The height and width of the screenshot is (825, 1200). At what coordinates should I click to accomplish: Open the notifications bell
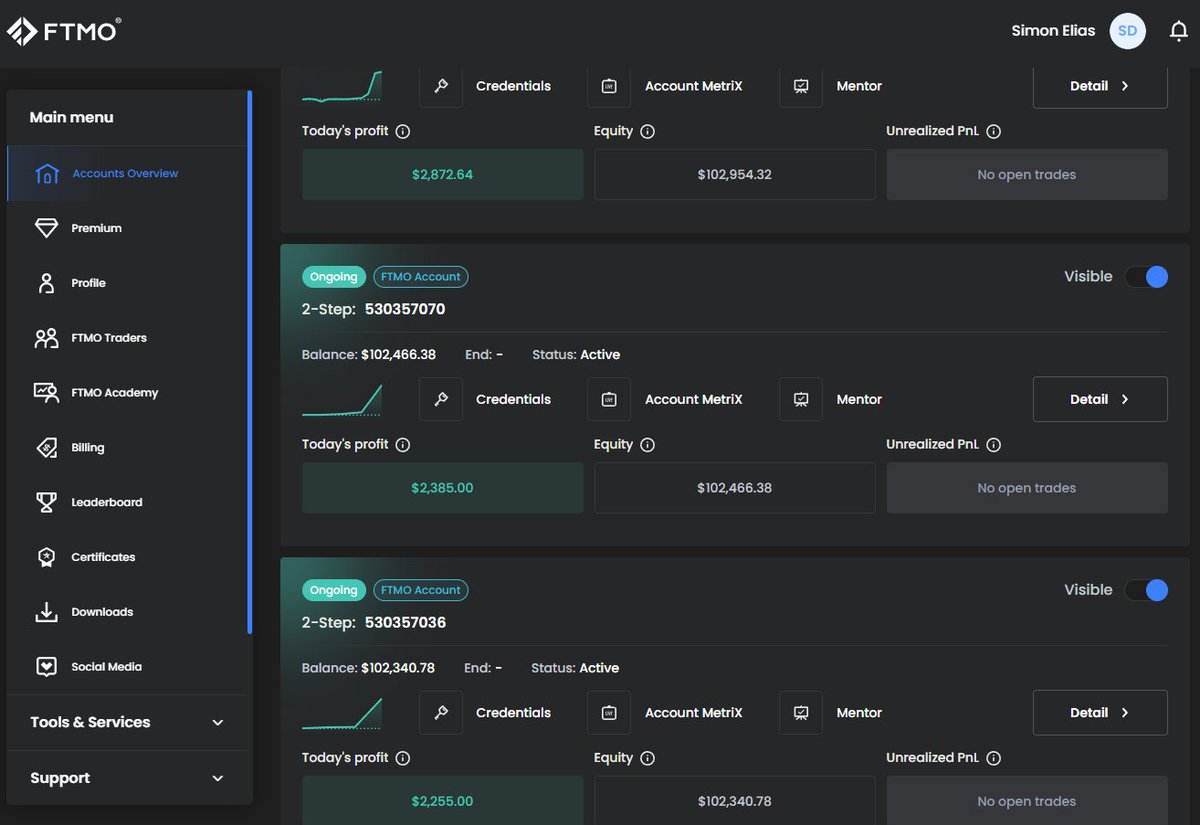pyautogui.click(x=1179, y=31)
